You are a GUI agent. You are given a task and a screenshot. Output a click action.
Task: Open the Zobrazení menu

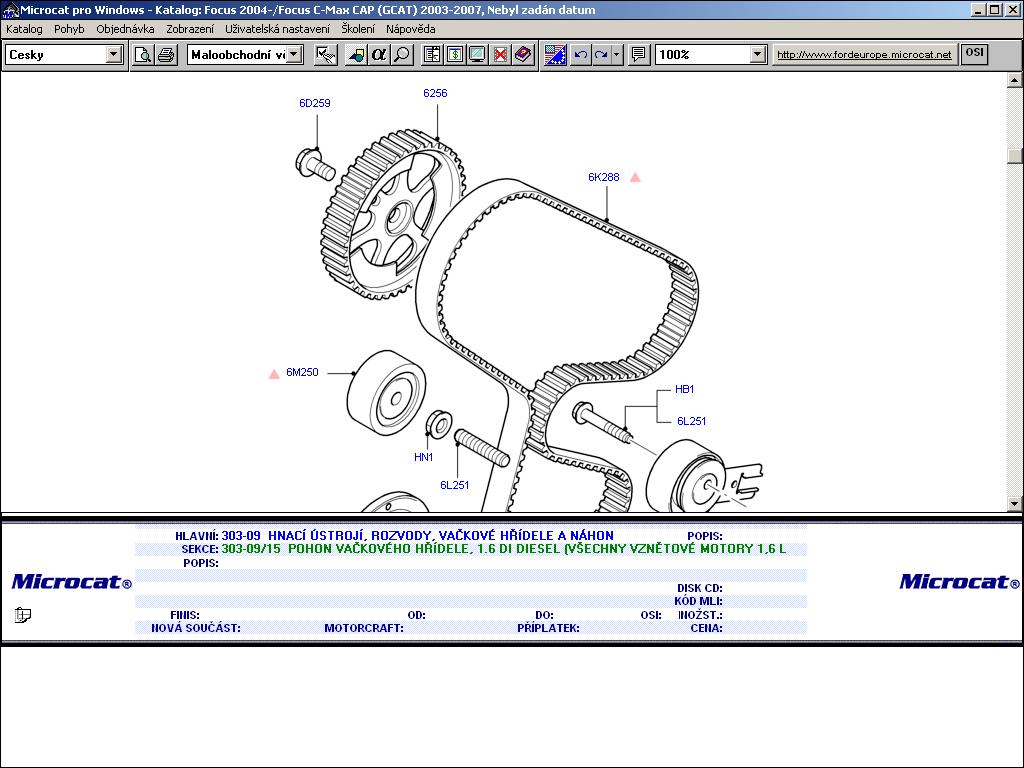(189, 29)
